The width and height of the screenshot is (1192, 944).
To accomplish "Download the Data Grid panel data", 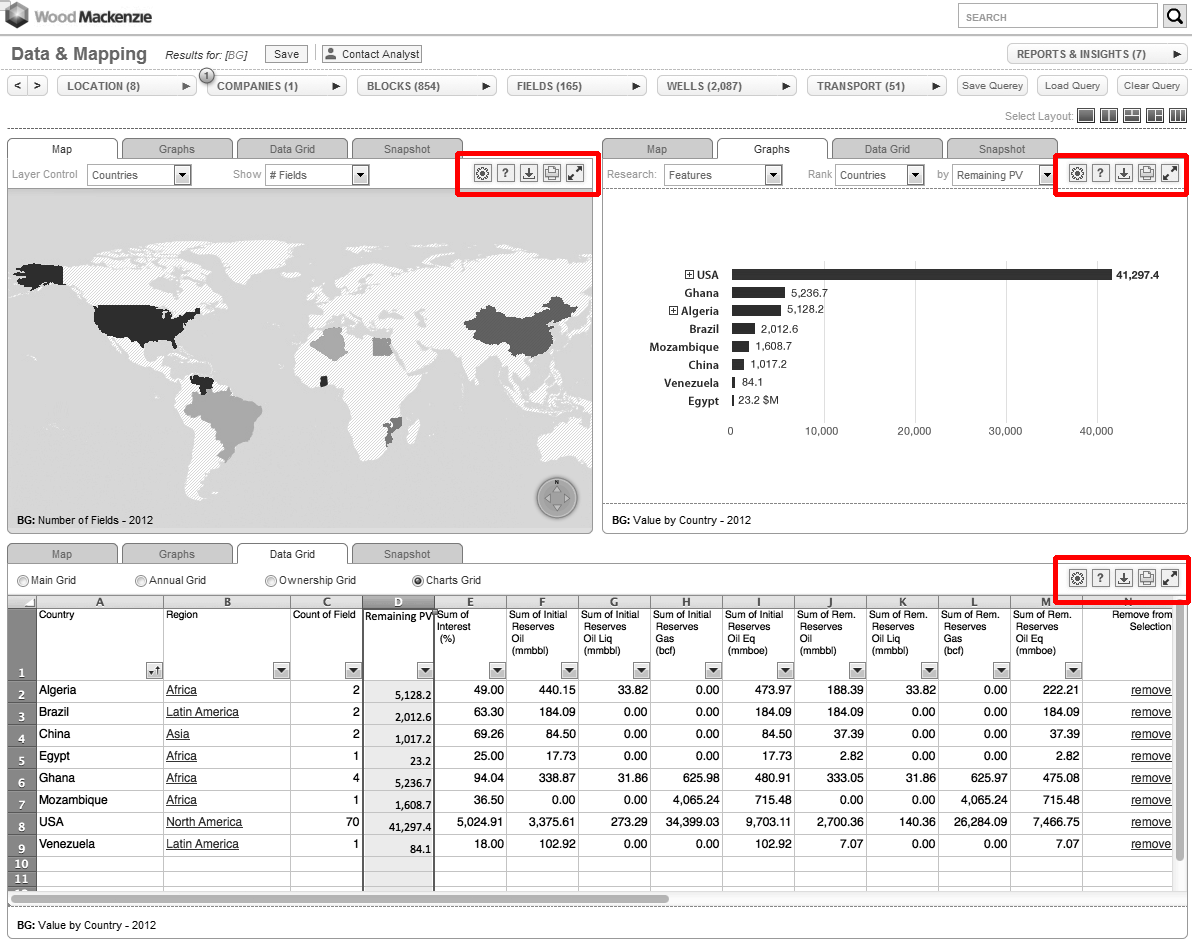I will [x=1124, y=578].
